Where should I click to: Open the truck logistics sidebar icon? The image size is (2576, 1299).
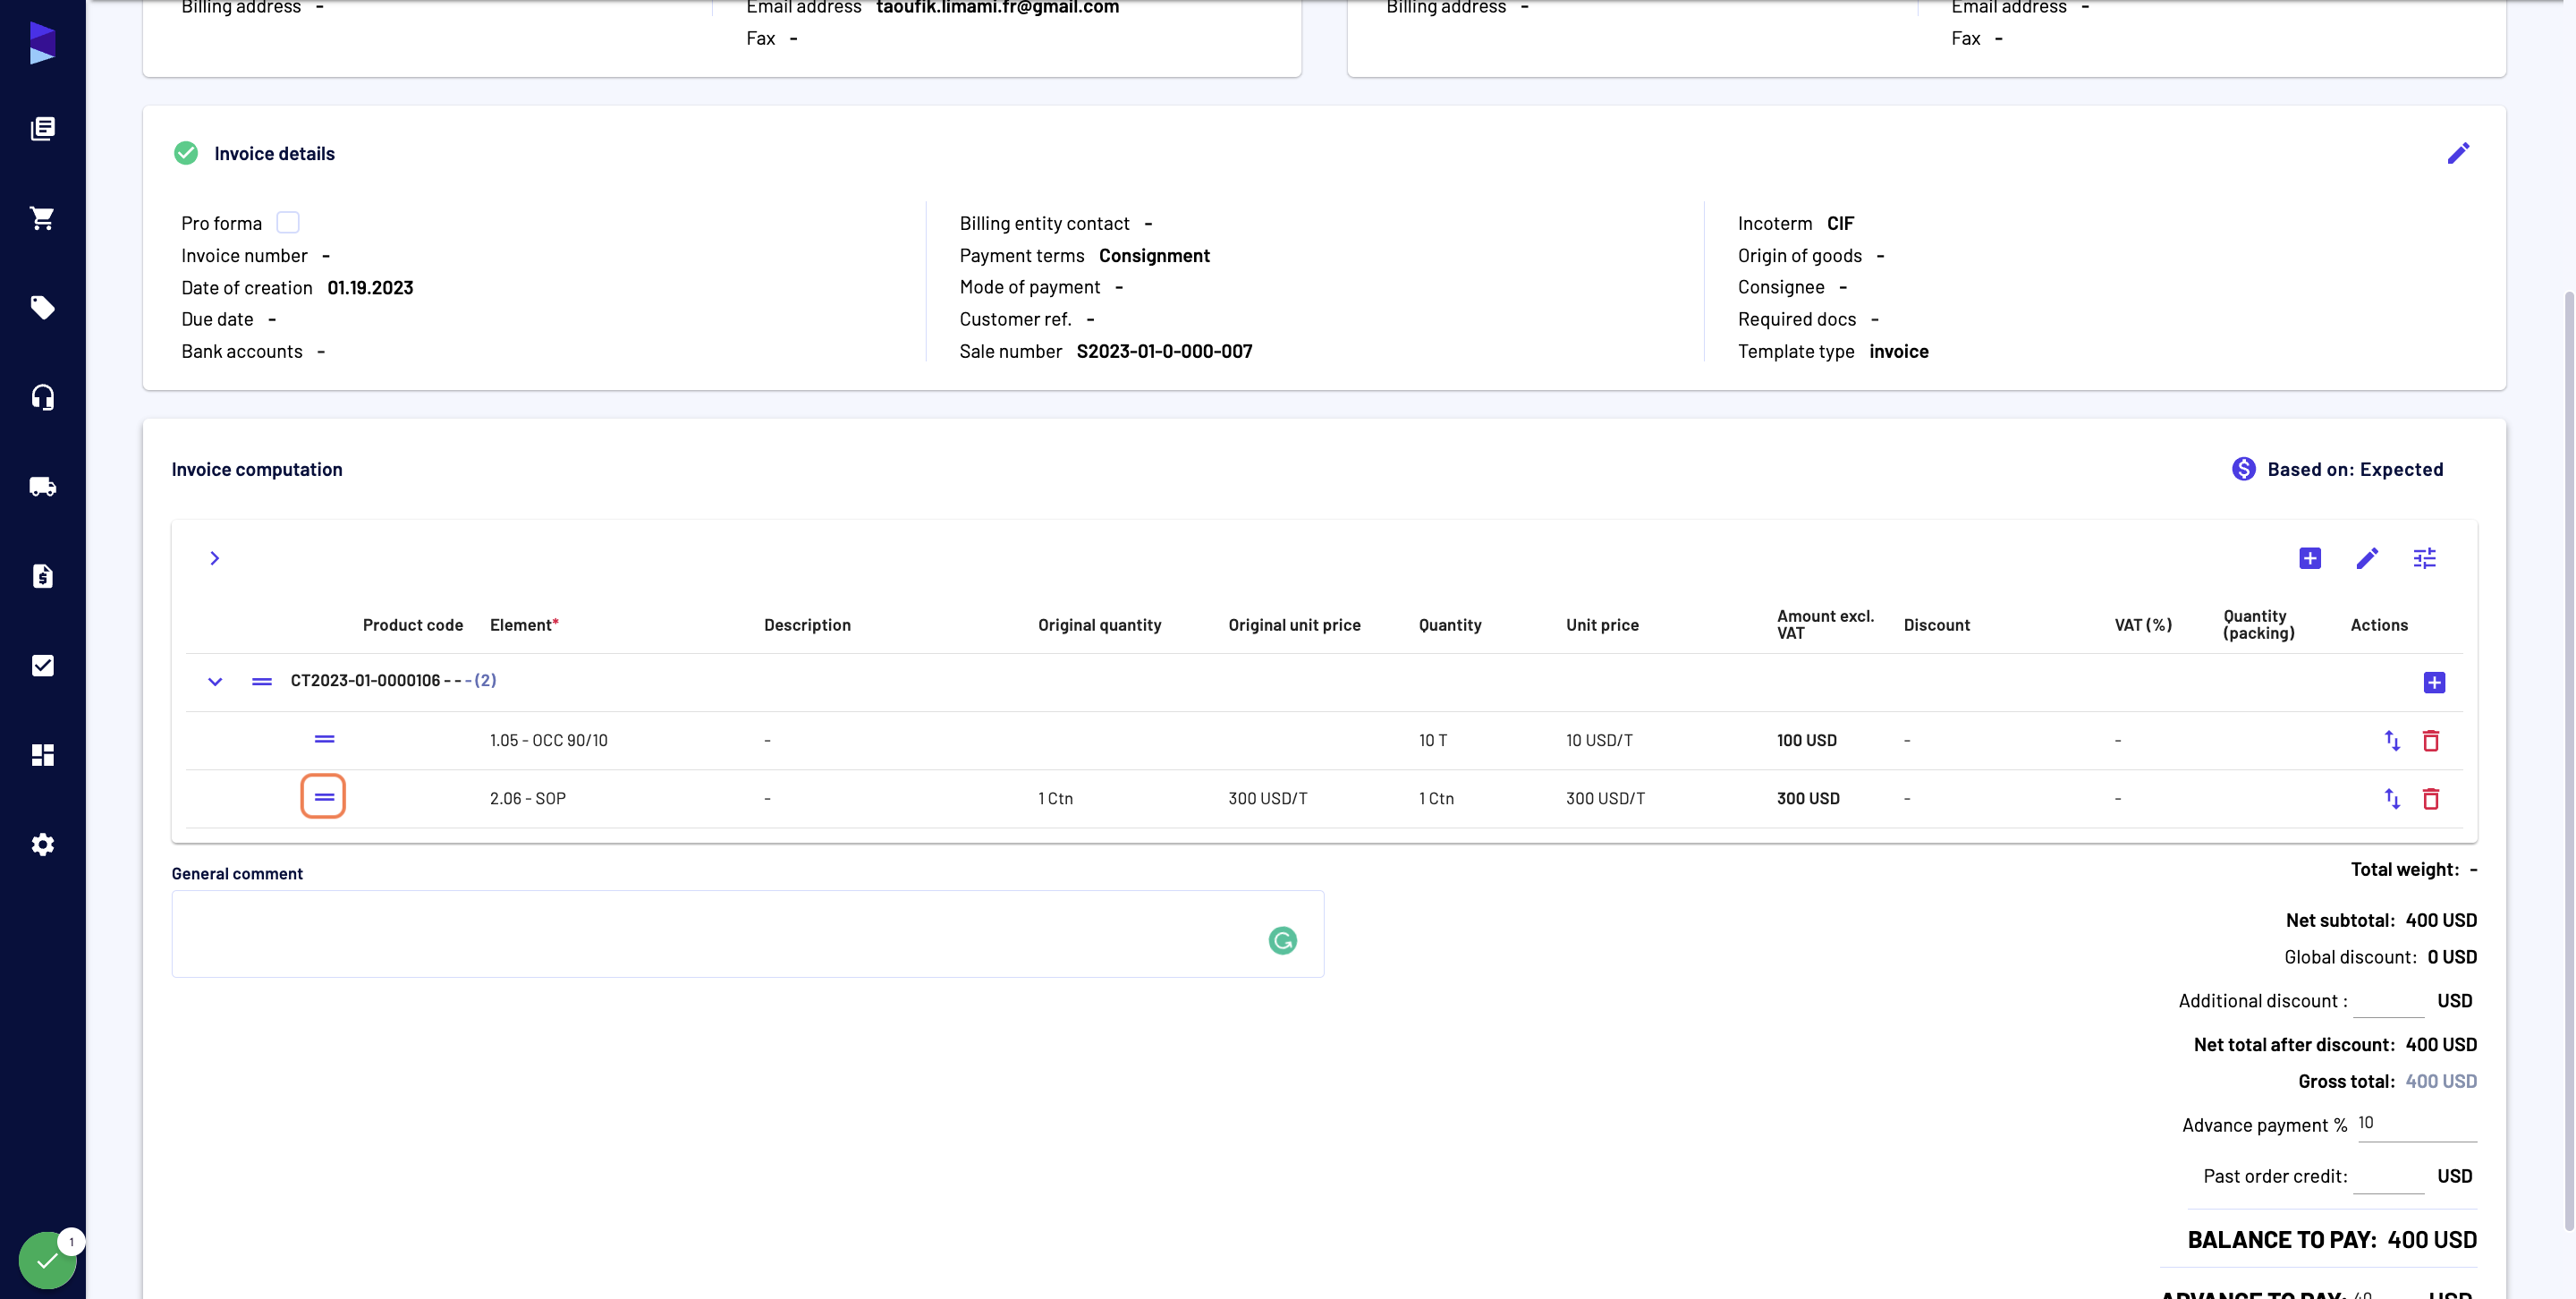[42, 486]
